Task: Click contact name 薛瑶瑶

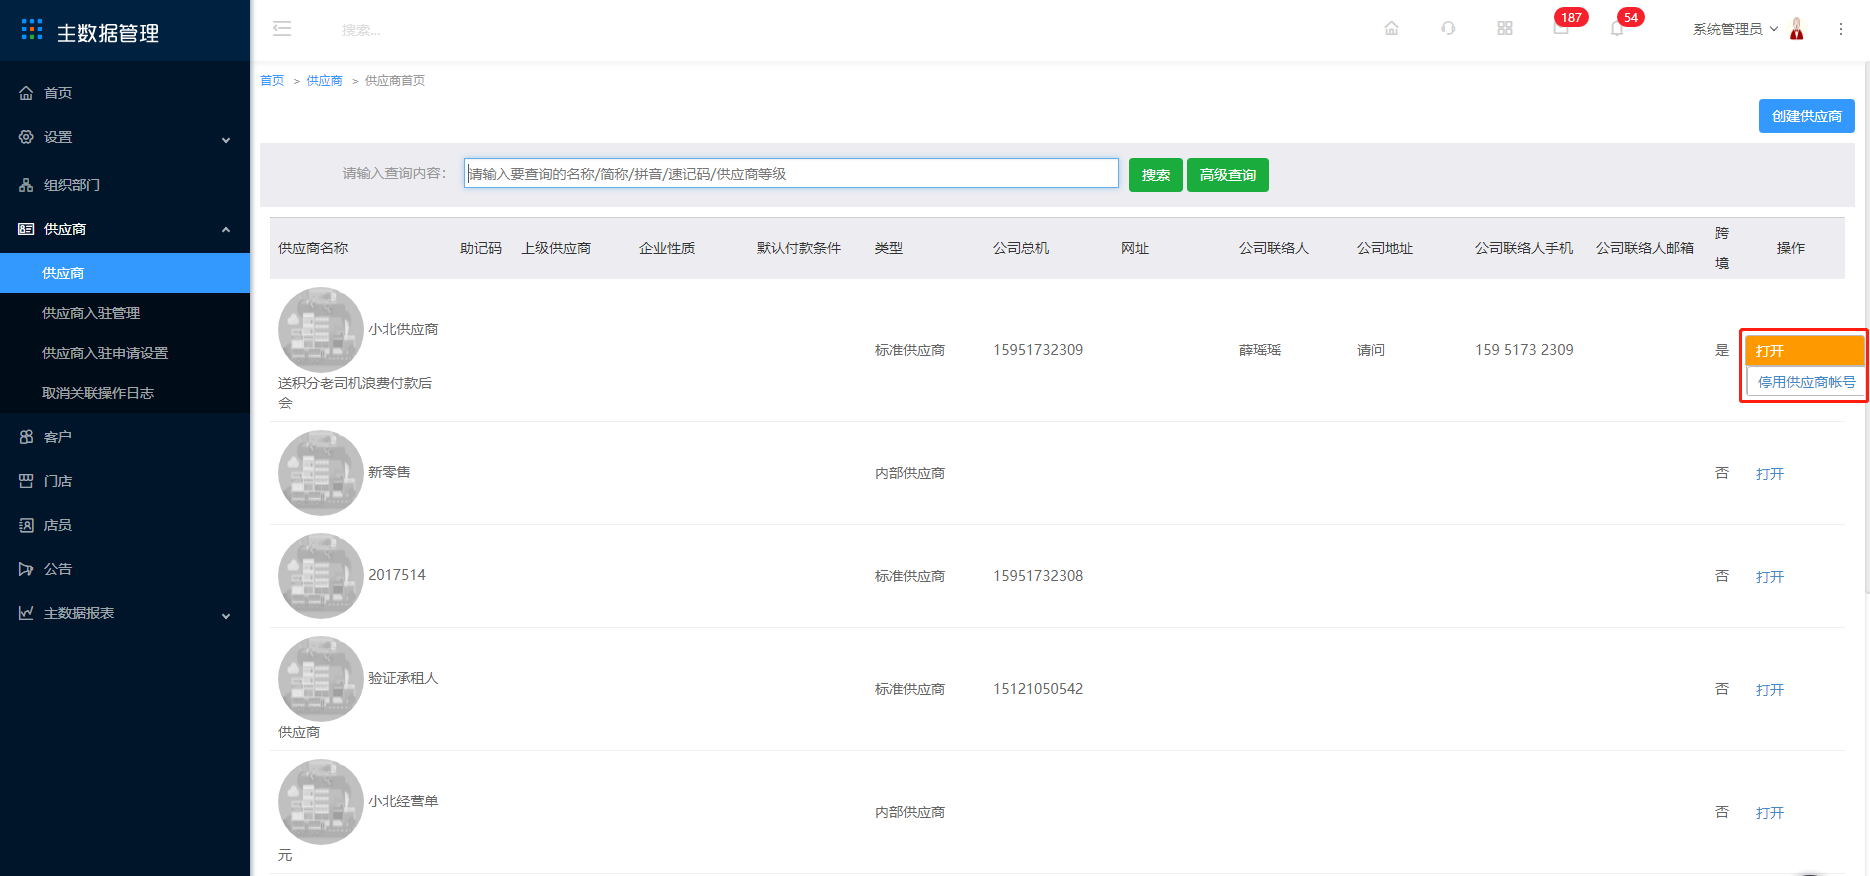Action: (1260, 350)
